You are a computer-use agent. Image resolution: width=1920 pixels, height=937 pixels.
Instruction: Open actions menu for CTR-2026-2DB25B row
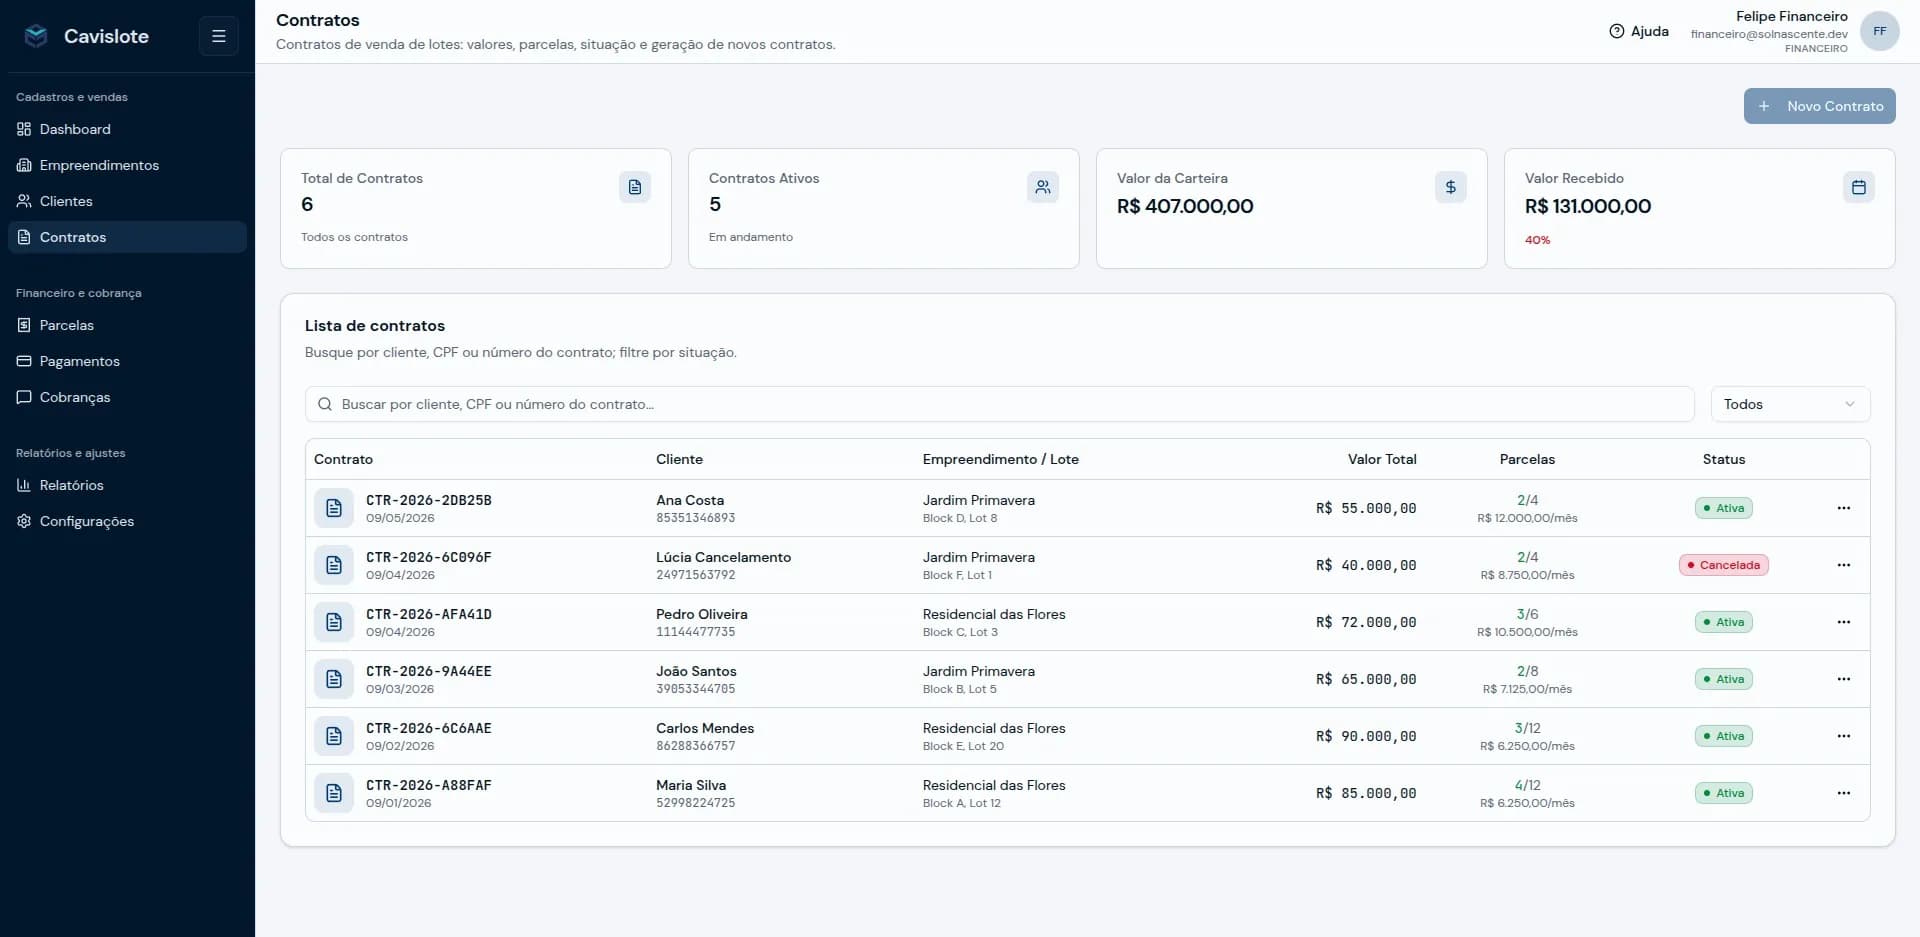pyautogui.click(x=1843, y=508)
